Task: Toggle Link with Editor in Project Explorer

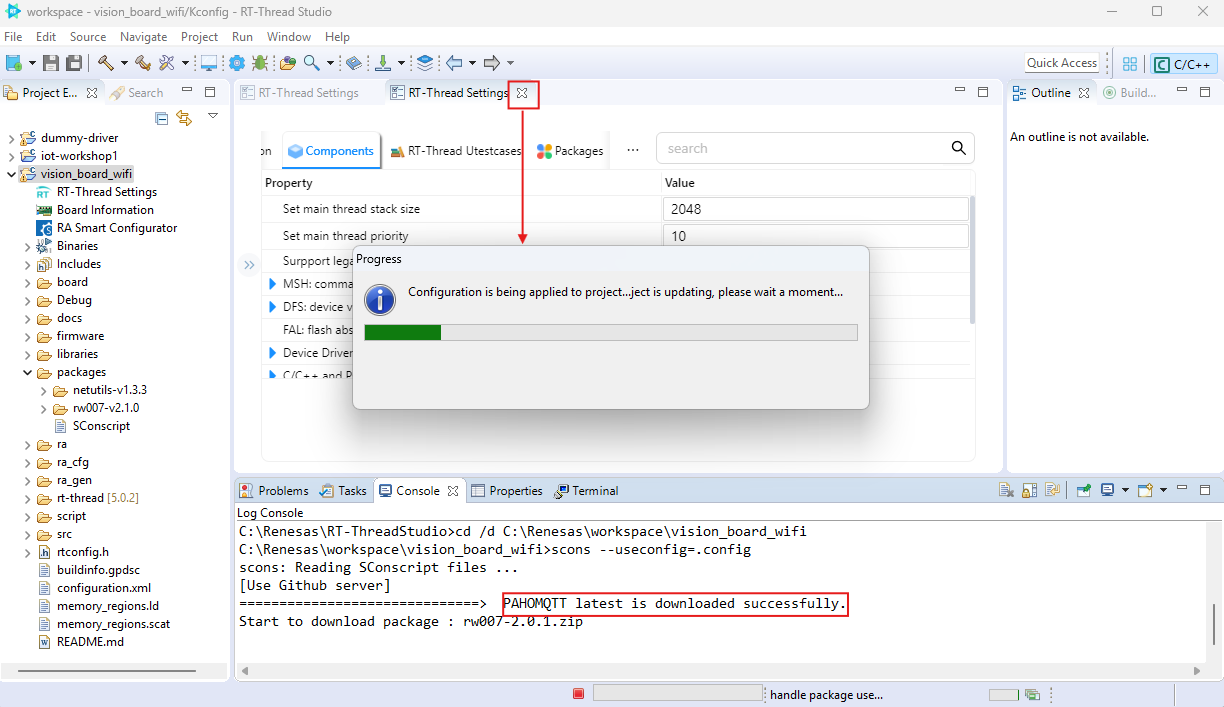Action: click(184, 118)
